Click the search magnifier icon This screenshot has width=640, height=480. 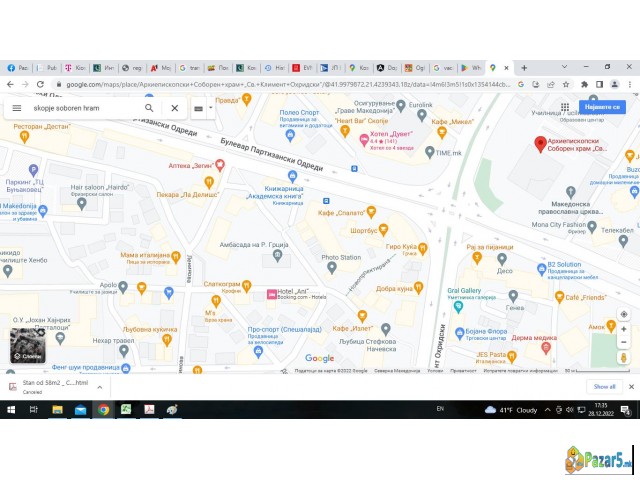tap(149, 108)
